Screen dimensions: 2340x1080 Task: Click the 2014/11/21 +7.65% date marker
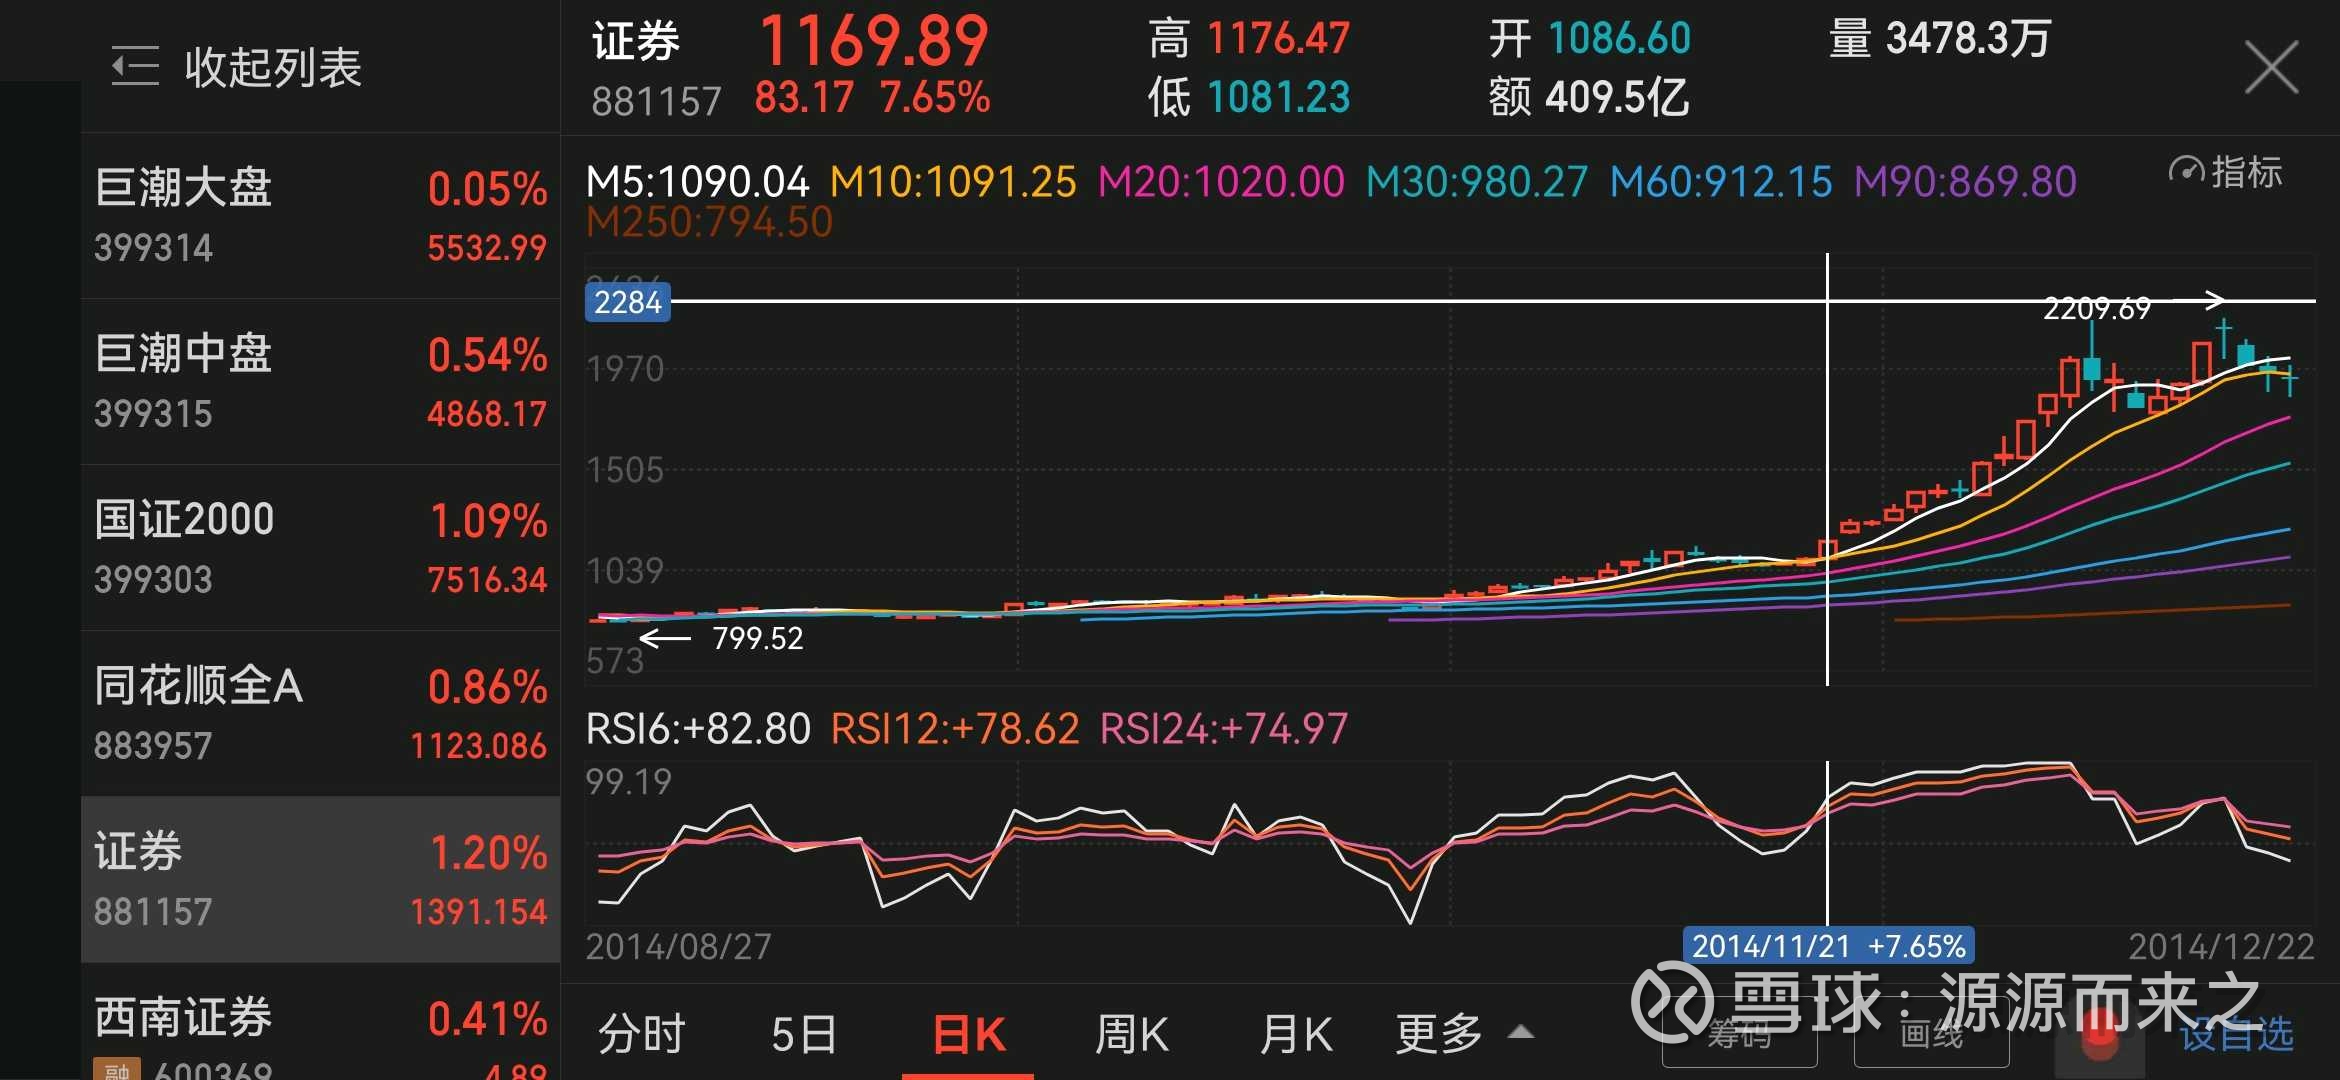tap(1828, 945)
